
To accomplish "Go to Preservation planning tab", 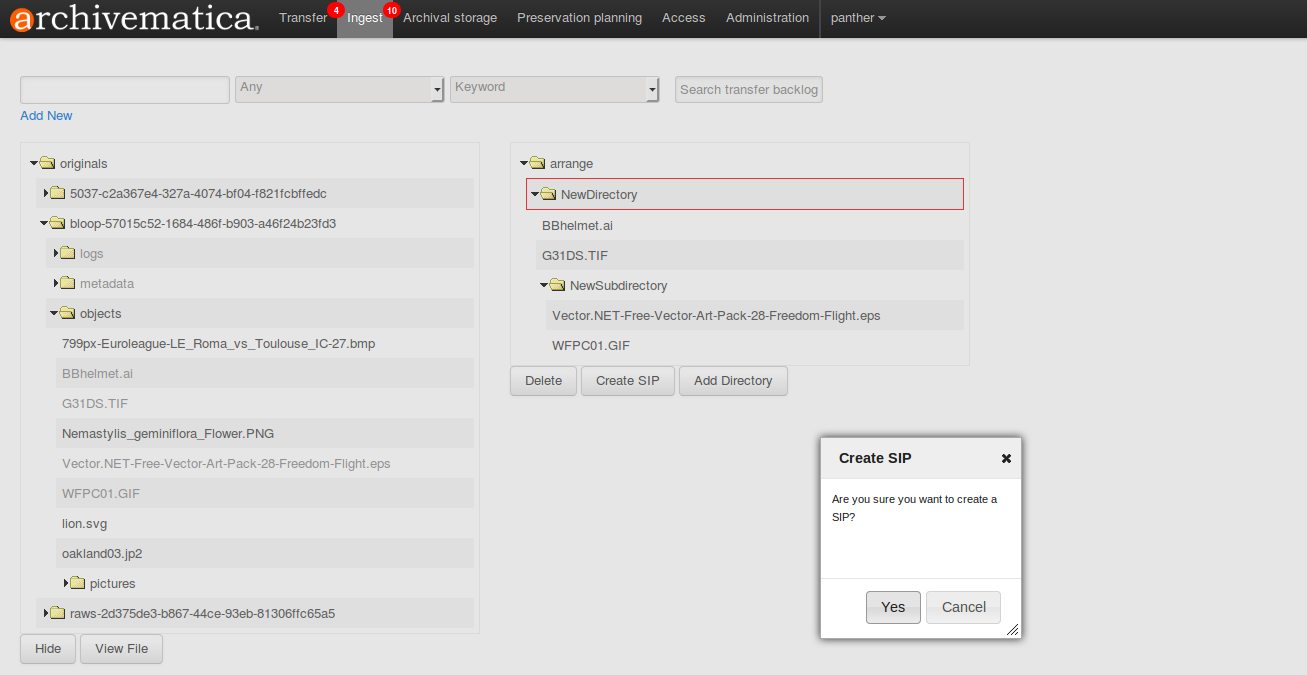I will click(579, 18).
